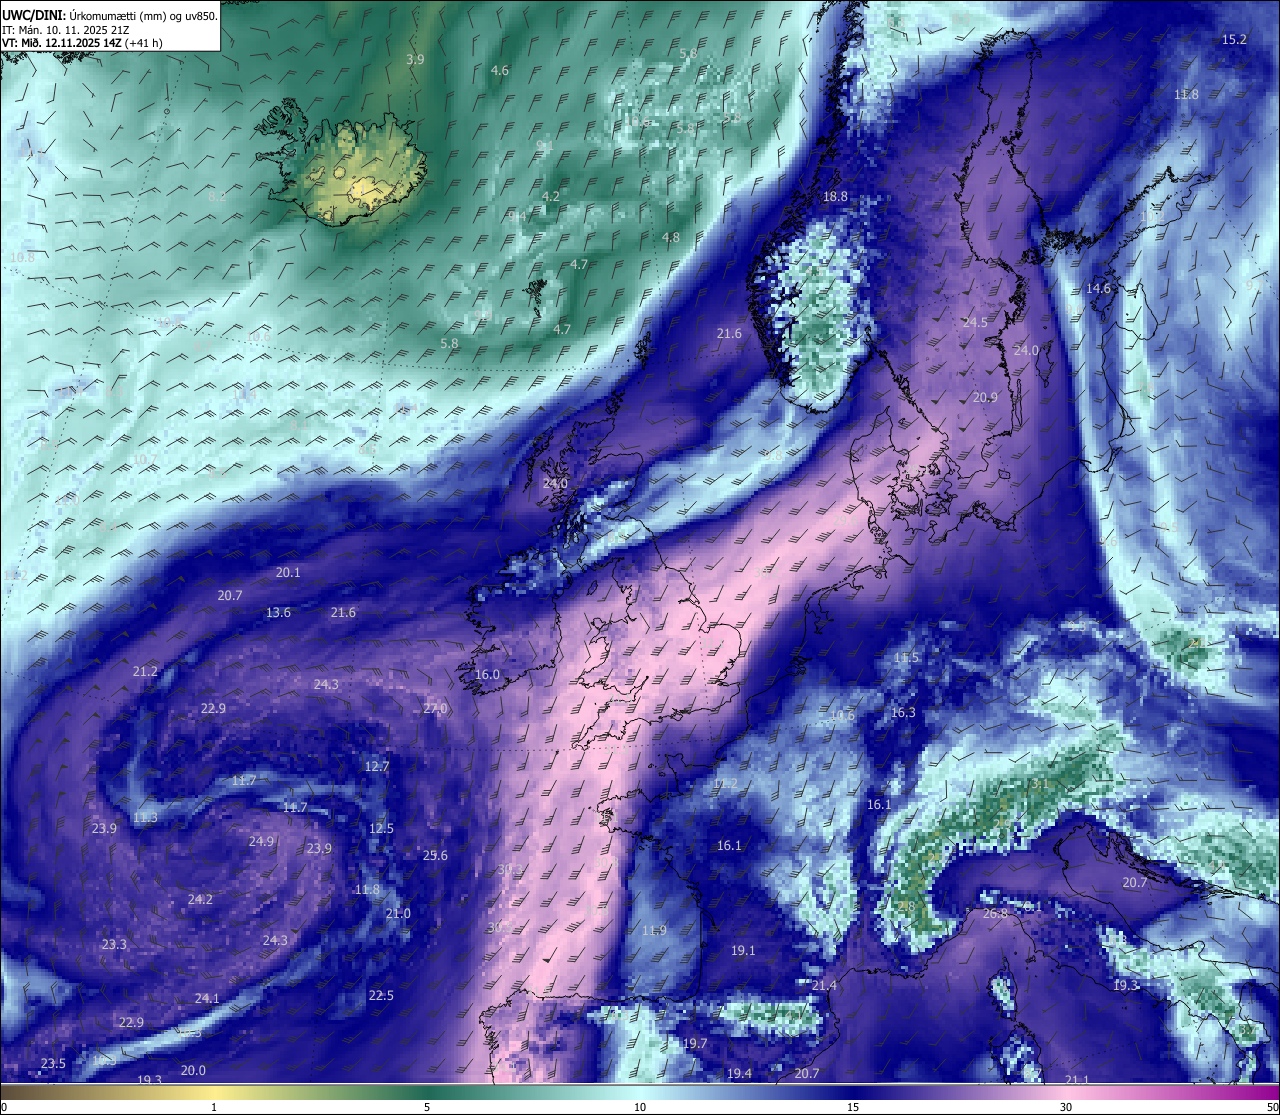Click the 24.1 value on the map
Screen dimensions: 1280x1115
pyautogui.click(x=207, y=999)
